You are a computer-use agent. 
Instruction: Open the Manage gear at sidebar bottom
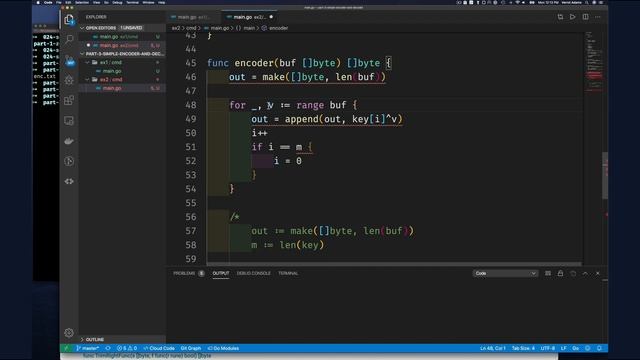click(x=69, y=333)
